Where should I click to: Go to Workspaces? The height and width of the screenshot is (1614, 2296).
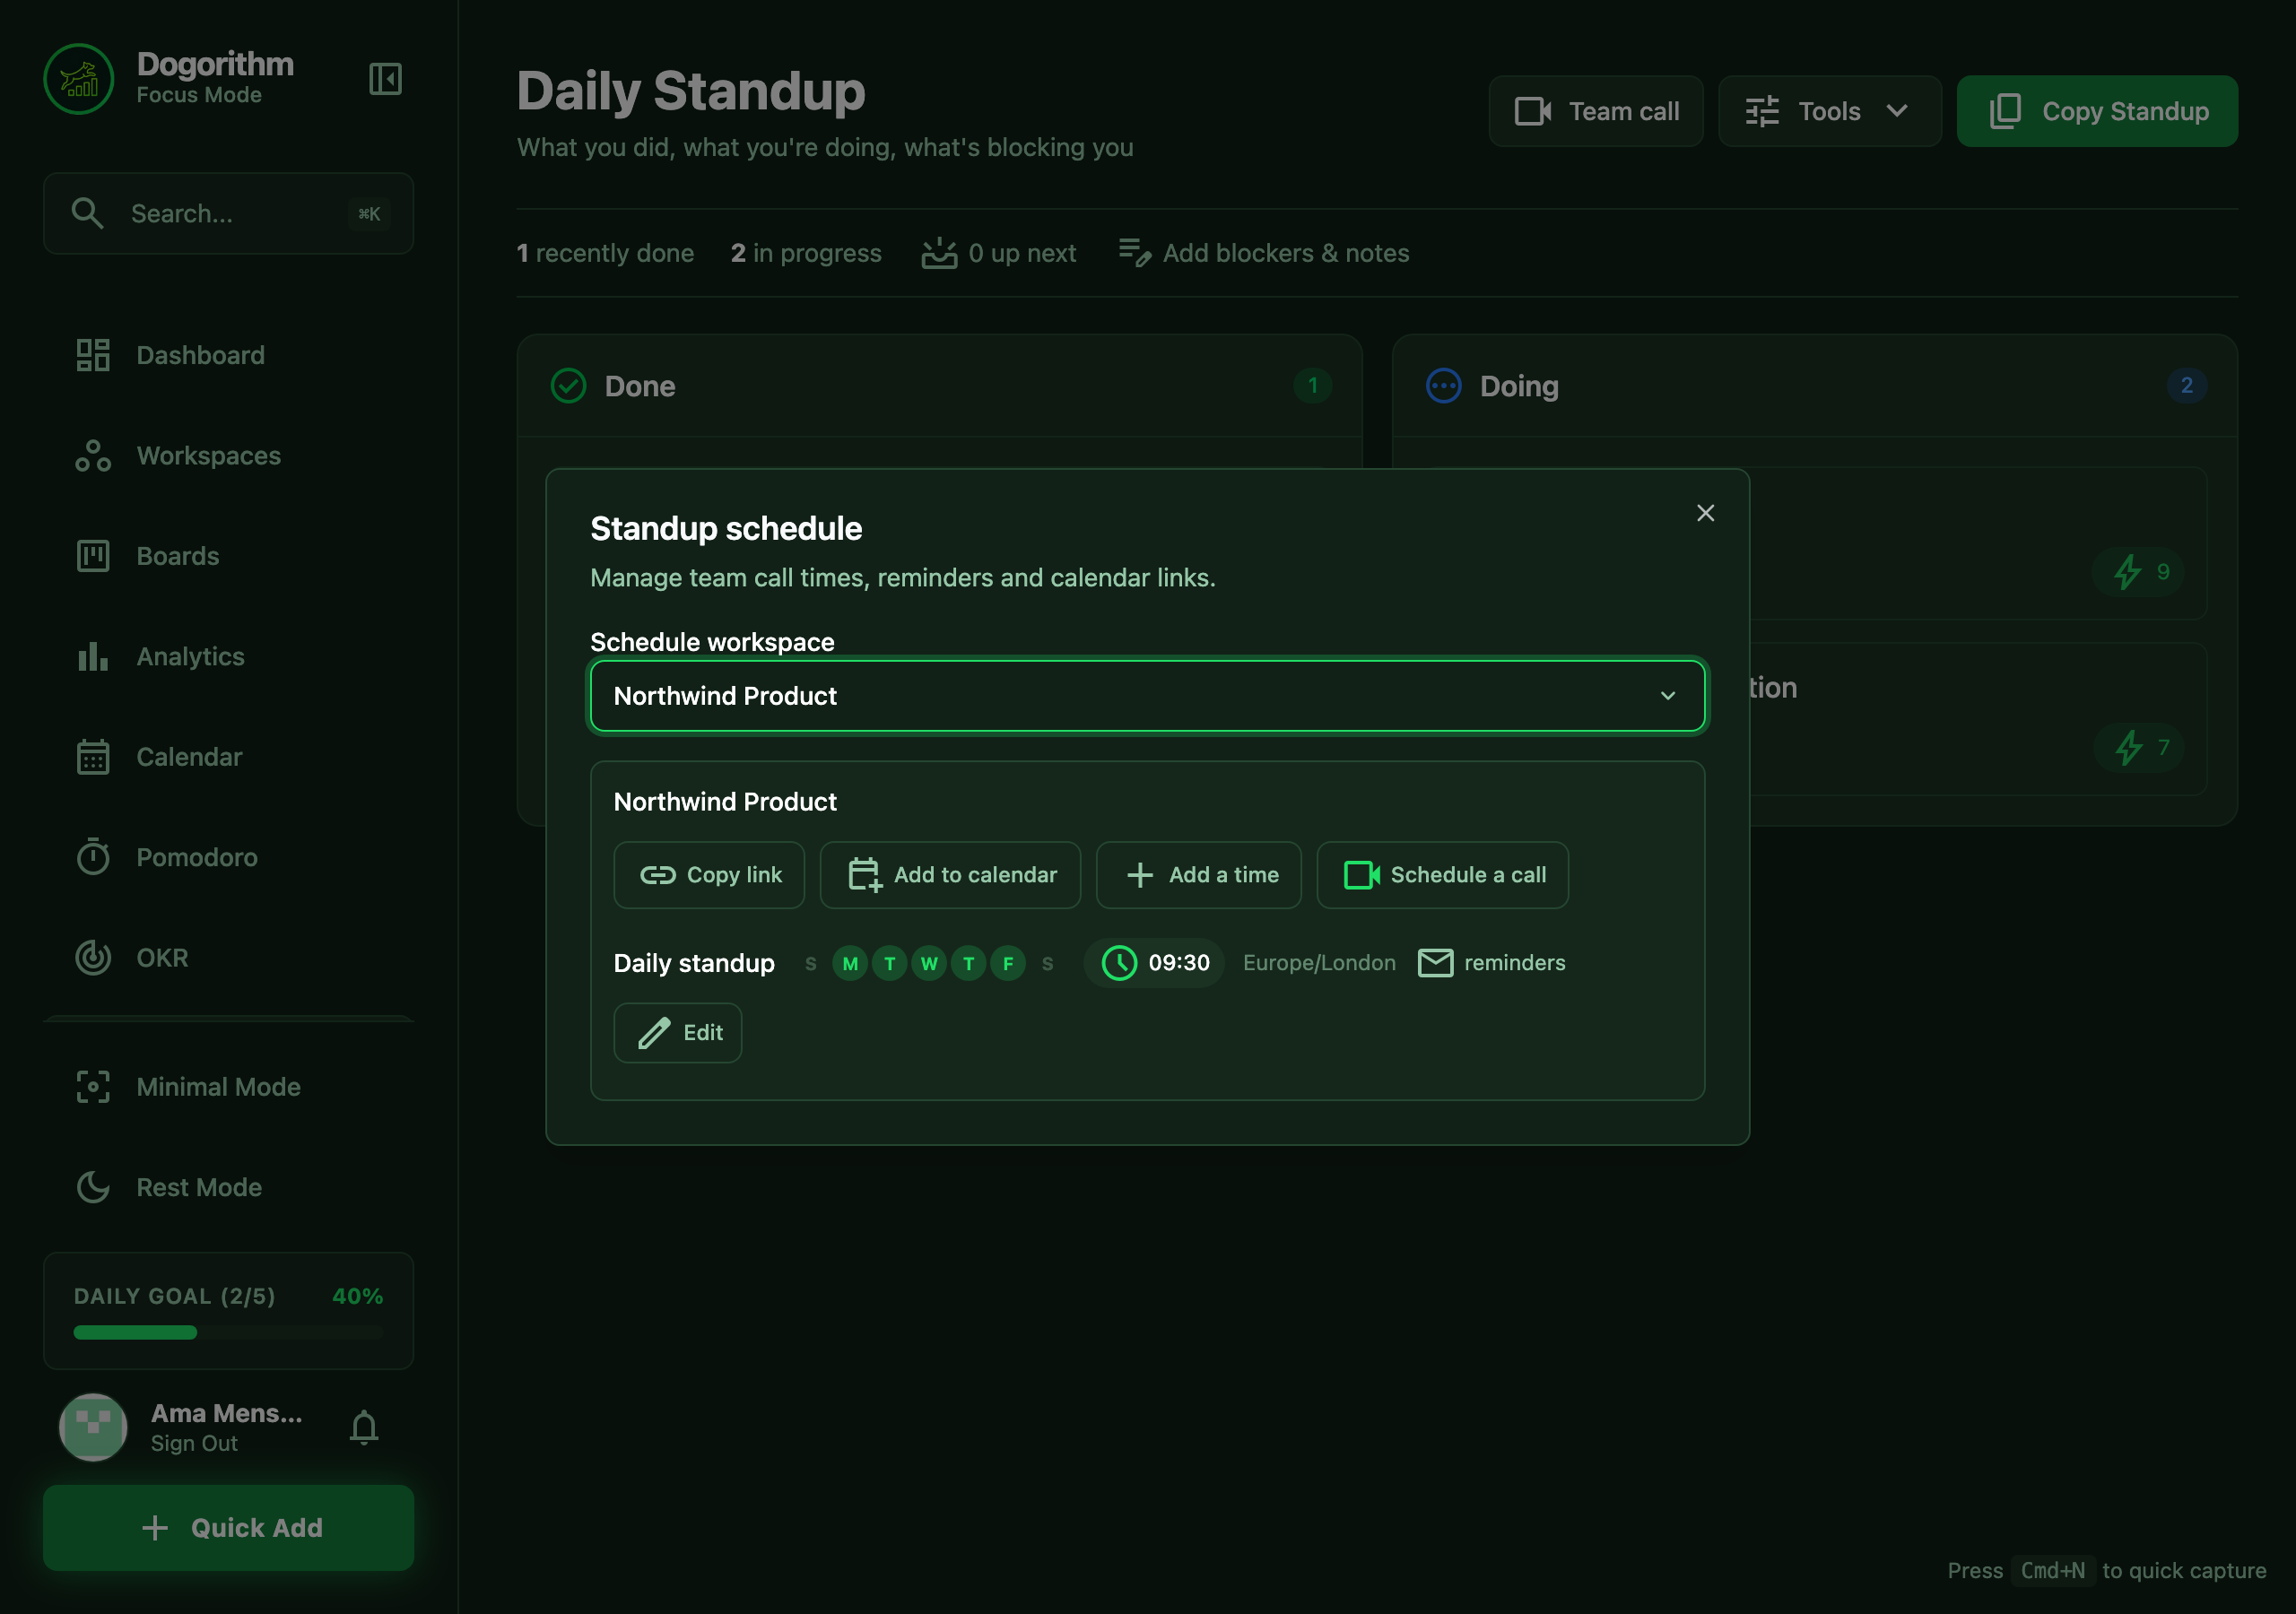(229, 456)
